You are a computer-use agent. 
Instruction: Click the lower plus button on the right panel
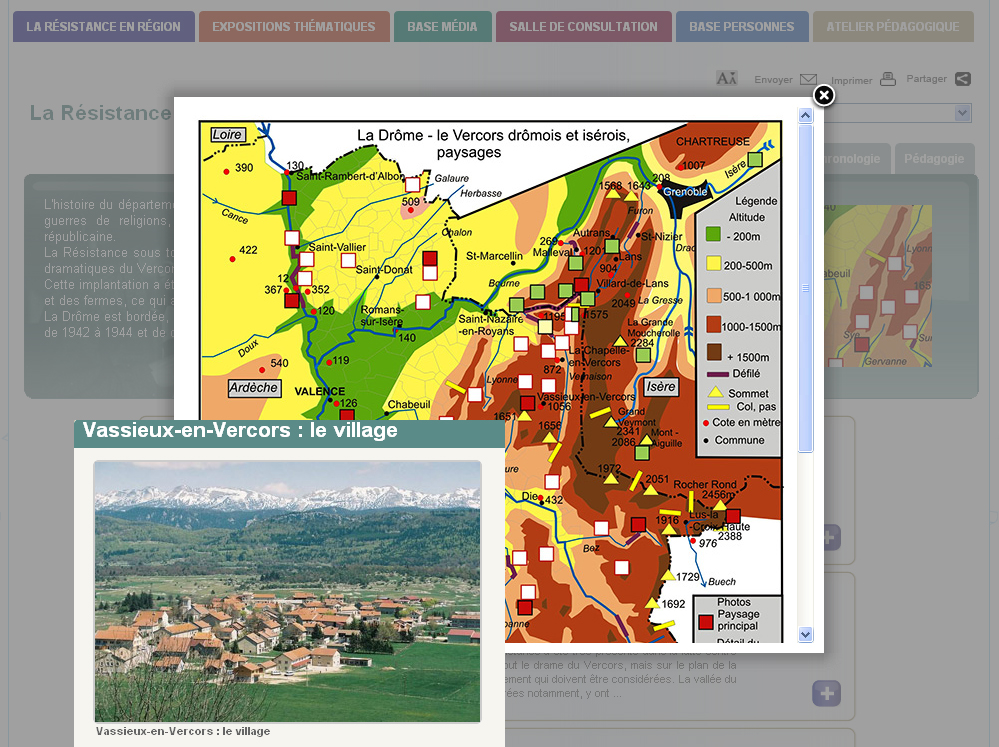point(826,693)
